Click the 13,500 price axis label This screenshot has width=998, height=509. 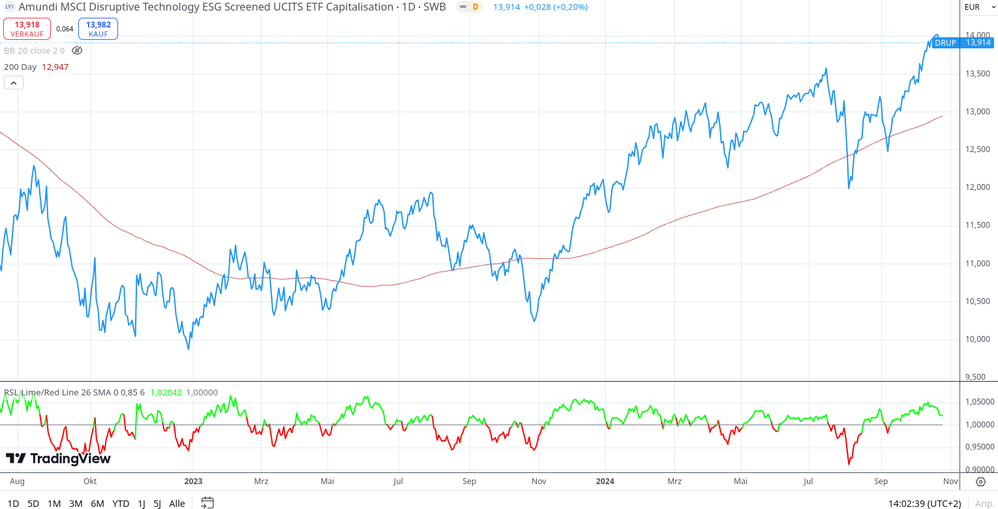(x=978, y=73)
